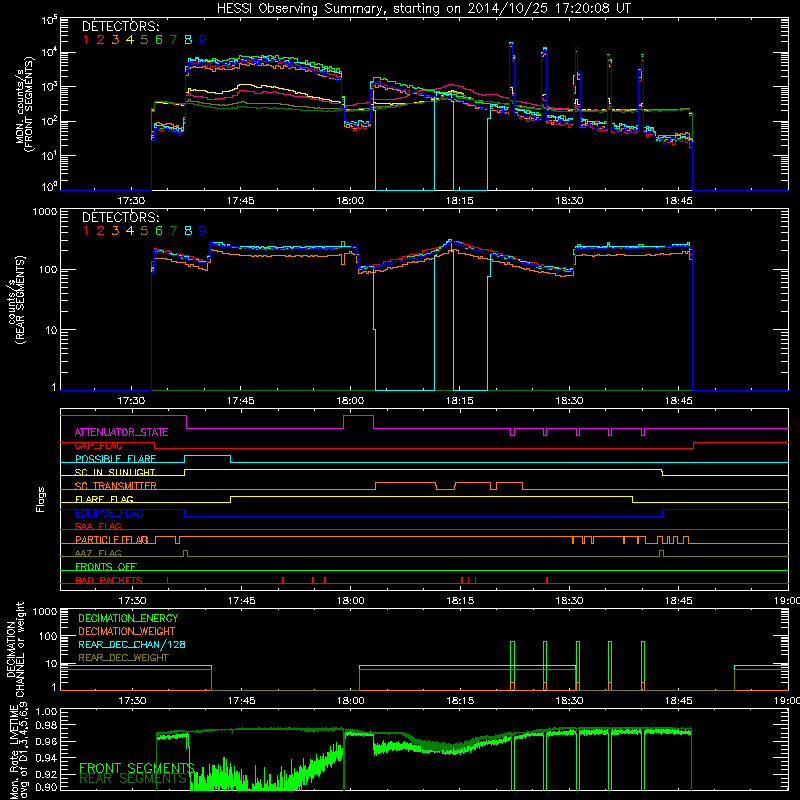Select cyan detector 8 in front segments legend
Viewport: 800px width, 800px height.
[x=188, y=40]
